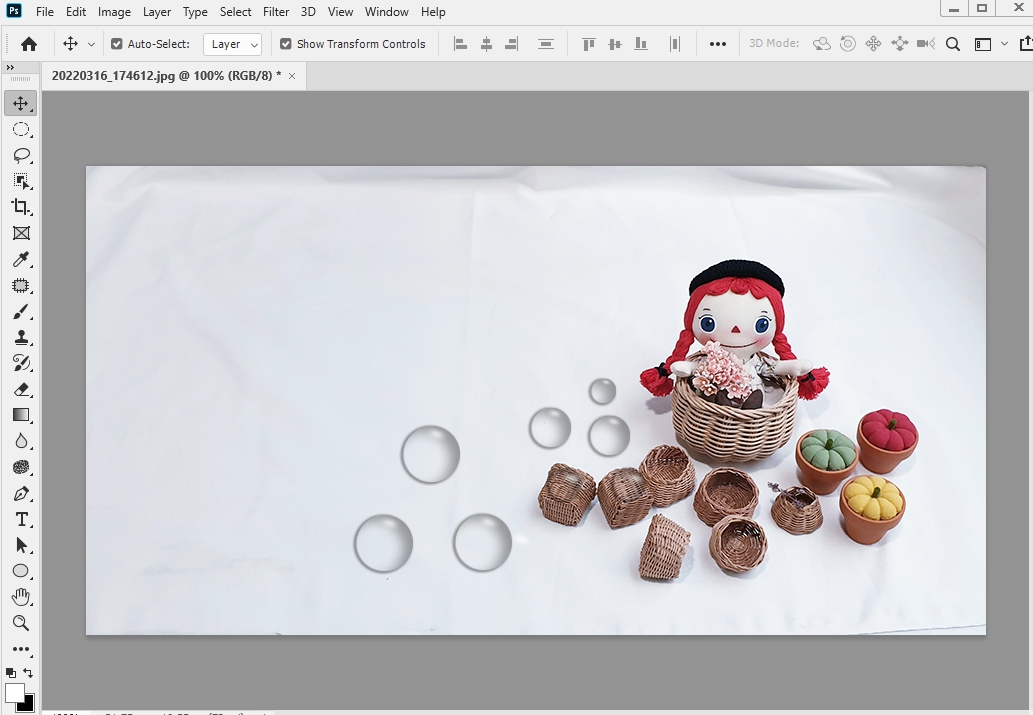The image size is (1033, 715).
Task: Select the Brush tool
Action: click(20, 311)
